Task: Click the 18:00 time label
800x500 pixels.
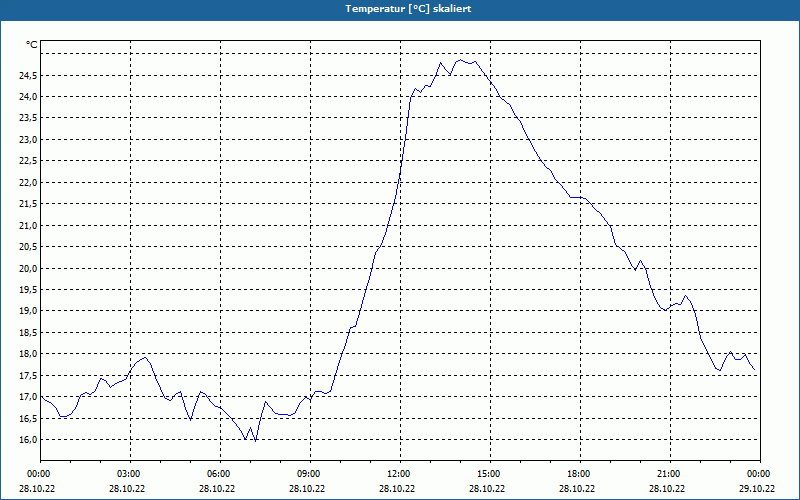Action: [x=580, y=474]
